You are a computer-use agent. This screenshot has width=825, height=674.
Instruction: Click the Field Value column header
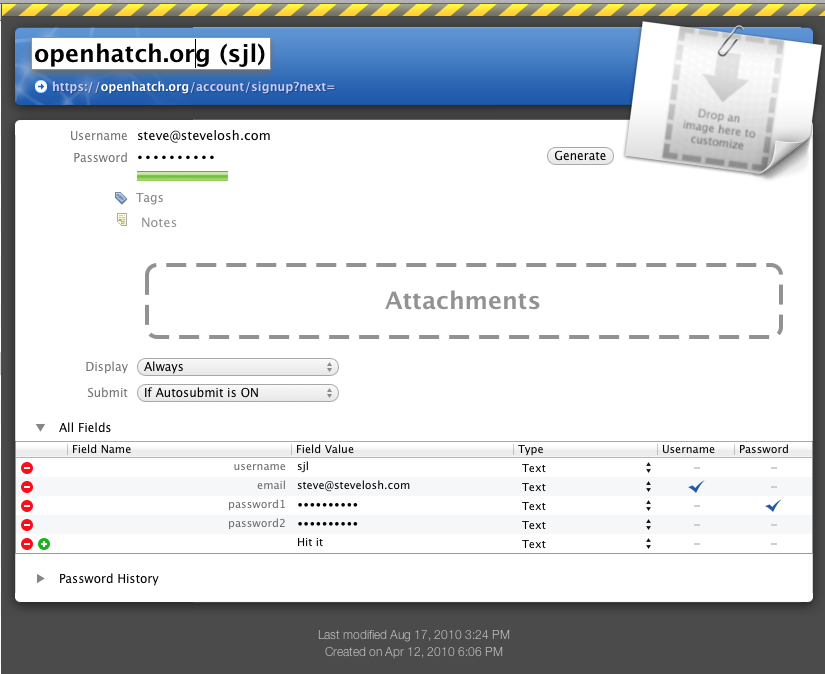point(403,449)
